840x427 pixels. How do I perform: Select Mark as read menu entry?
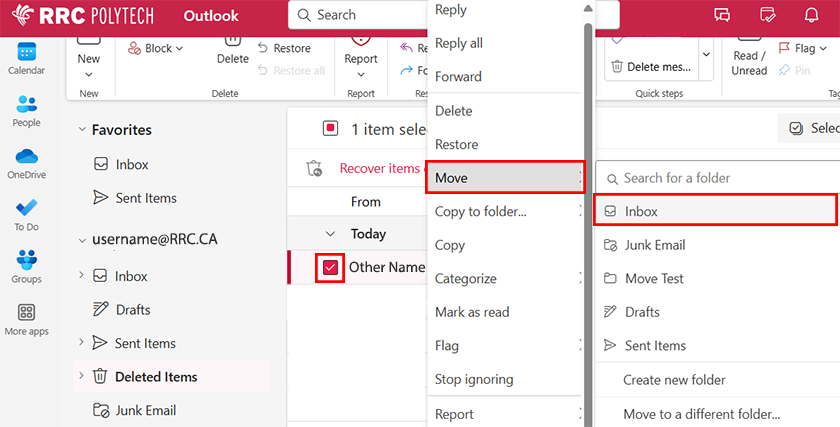[x=472, y=312]
